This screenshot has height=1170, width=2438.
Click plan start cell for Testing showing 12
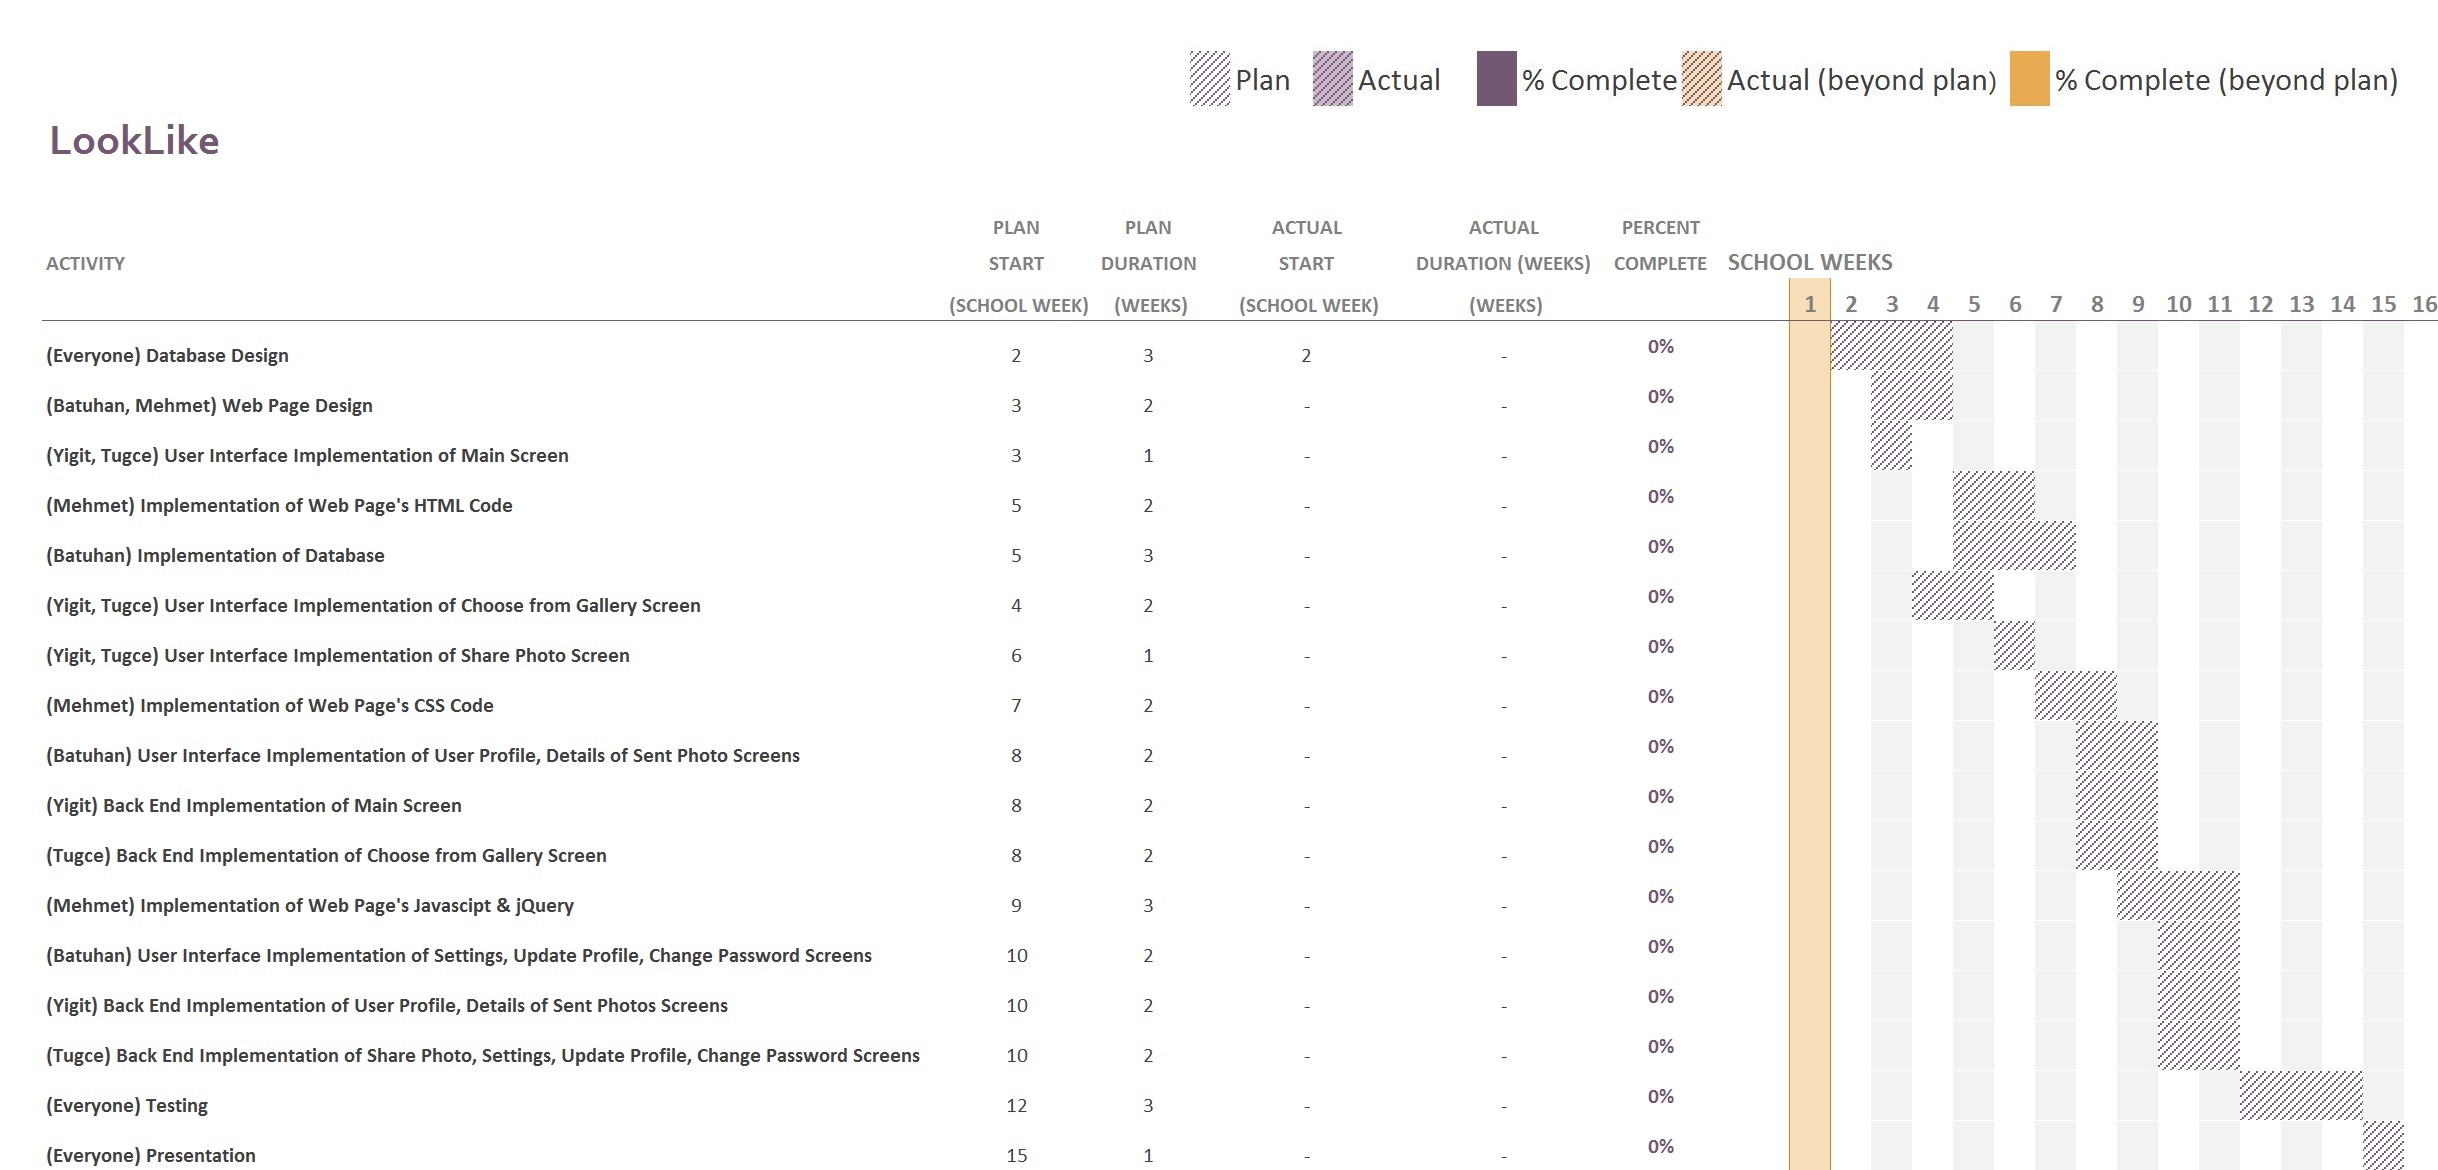(1016, 1106)
